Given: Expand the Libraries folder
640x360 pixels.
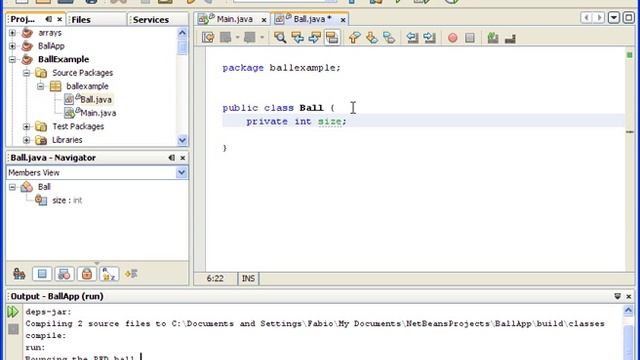Looking at the screenshot, I should (x=27, y=140).
